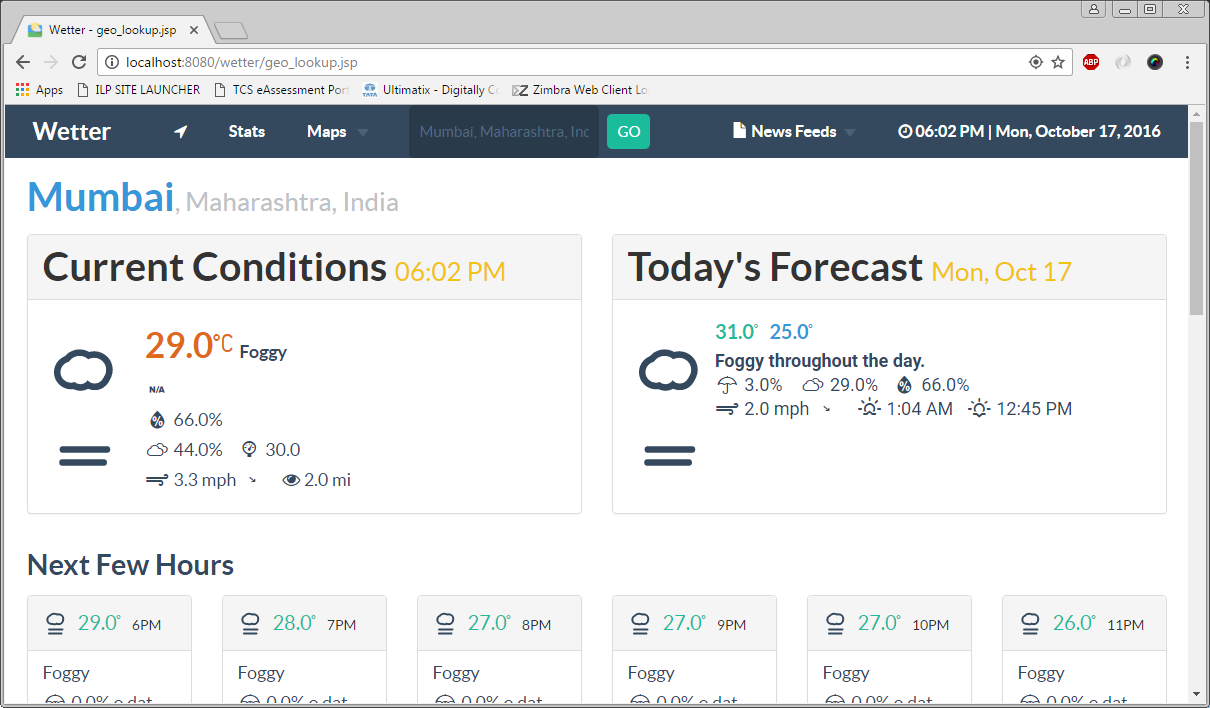Click the cloud icon in Current Conditions
Viewport: 1210px width, 708px height.
(x=83, y=370)
